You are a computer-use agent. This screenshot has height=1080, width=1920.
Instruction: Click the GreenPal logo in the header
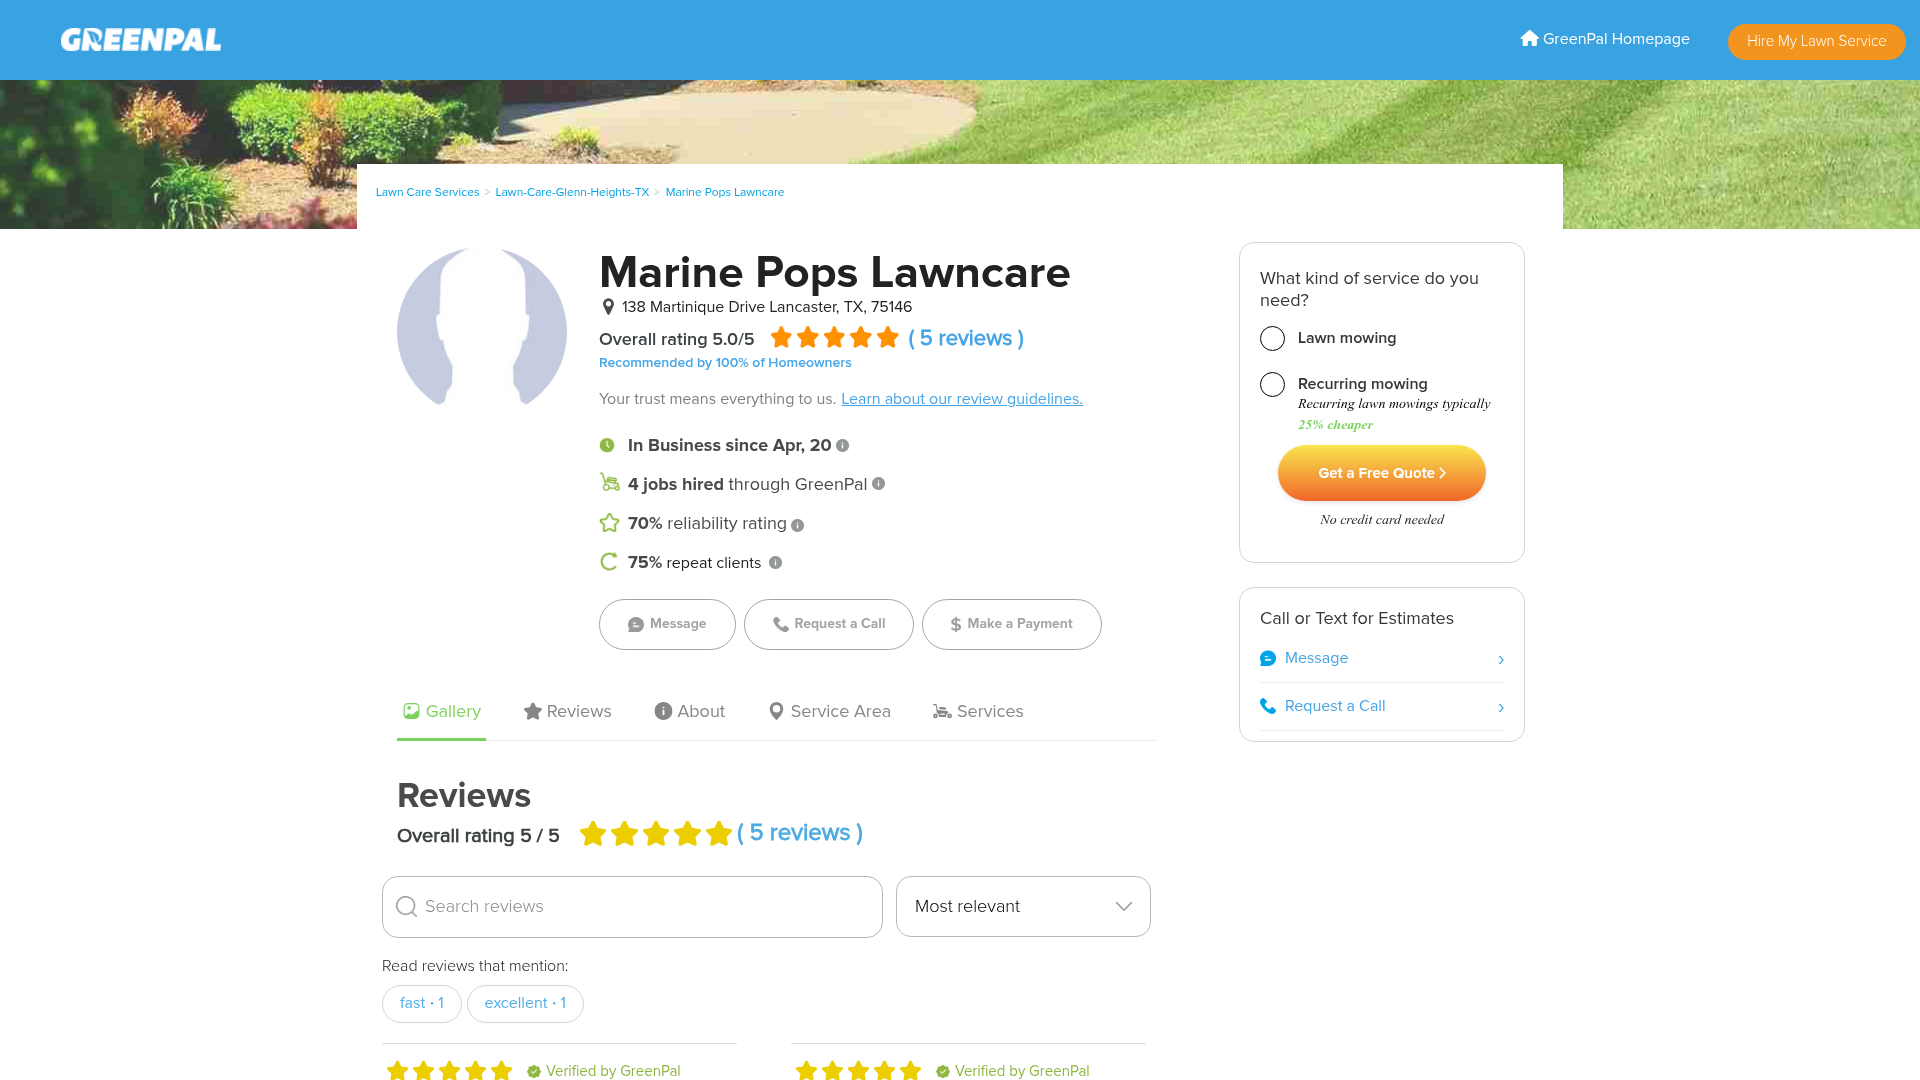(x=140, y=40)
